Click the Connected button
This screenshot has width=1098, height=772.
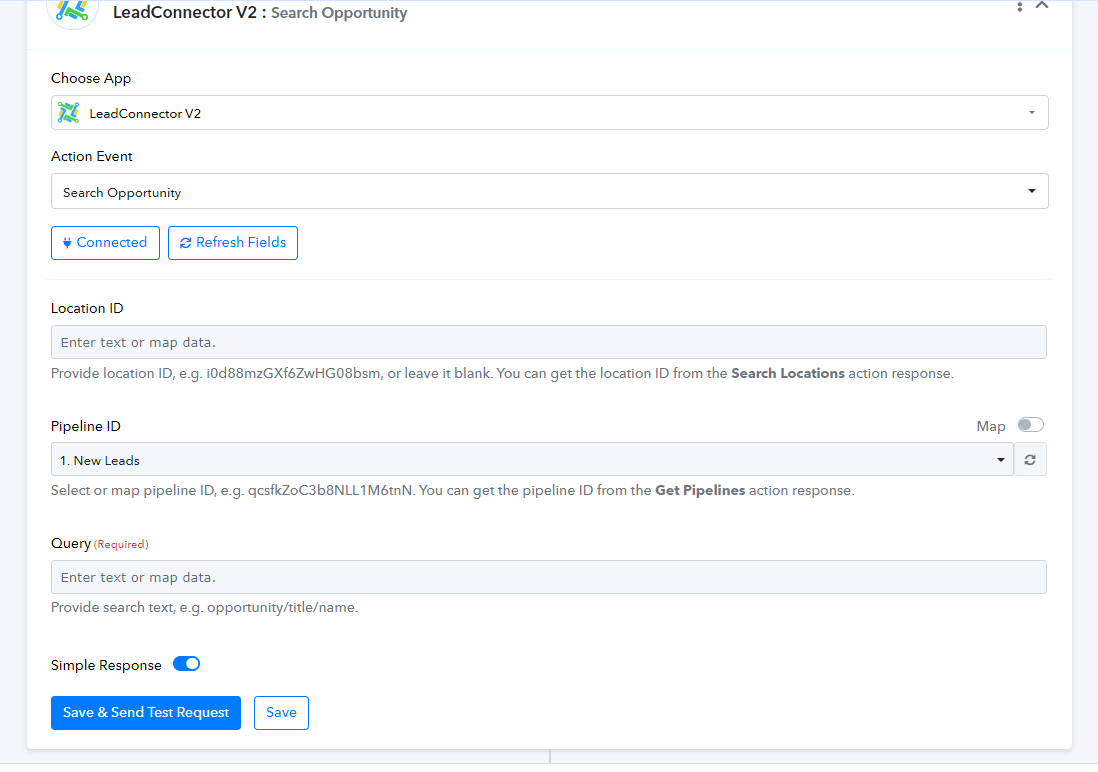coord(105,242)
